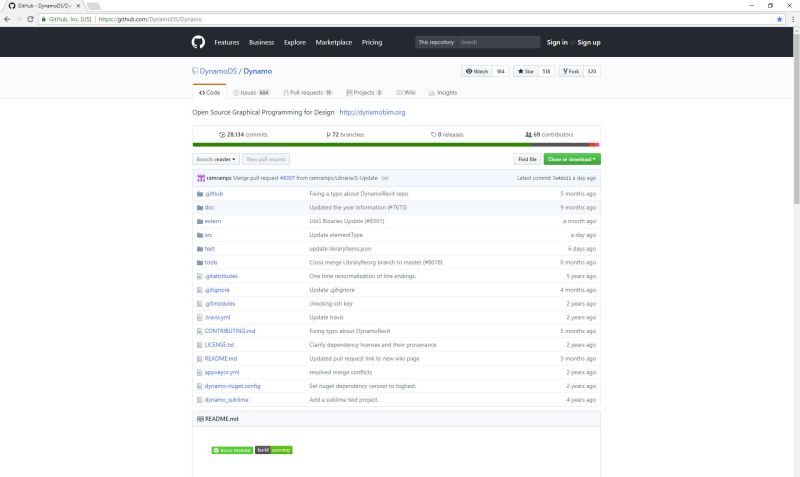This screenshot has height=477, width=800.
Task: Click the extern folder icon
Action: (x=200, y=221)
